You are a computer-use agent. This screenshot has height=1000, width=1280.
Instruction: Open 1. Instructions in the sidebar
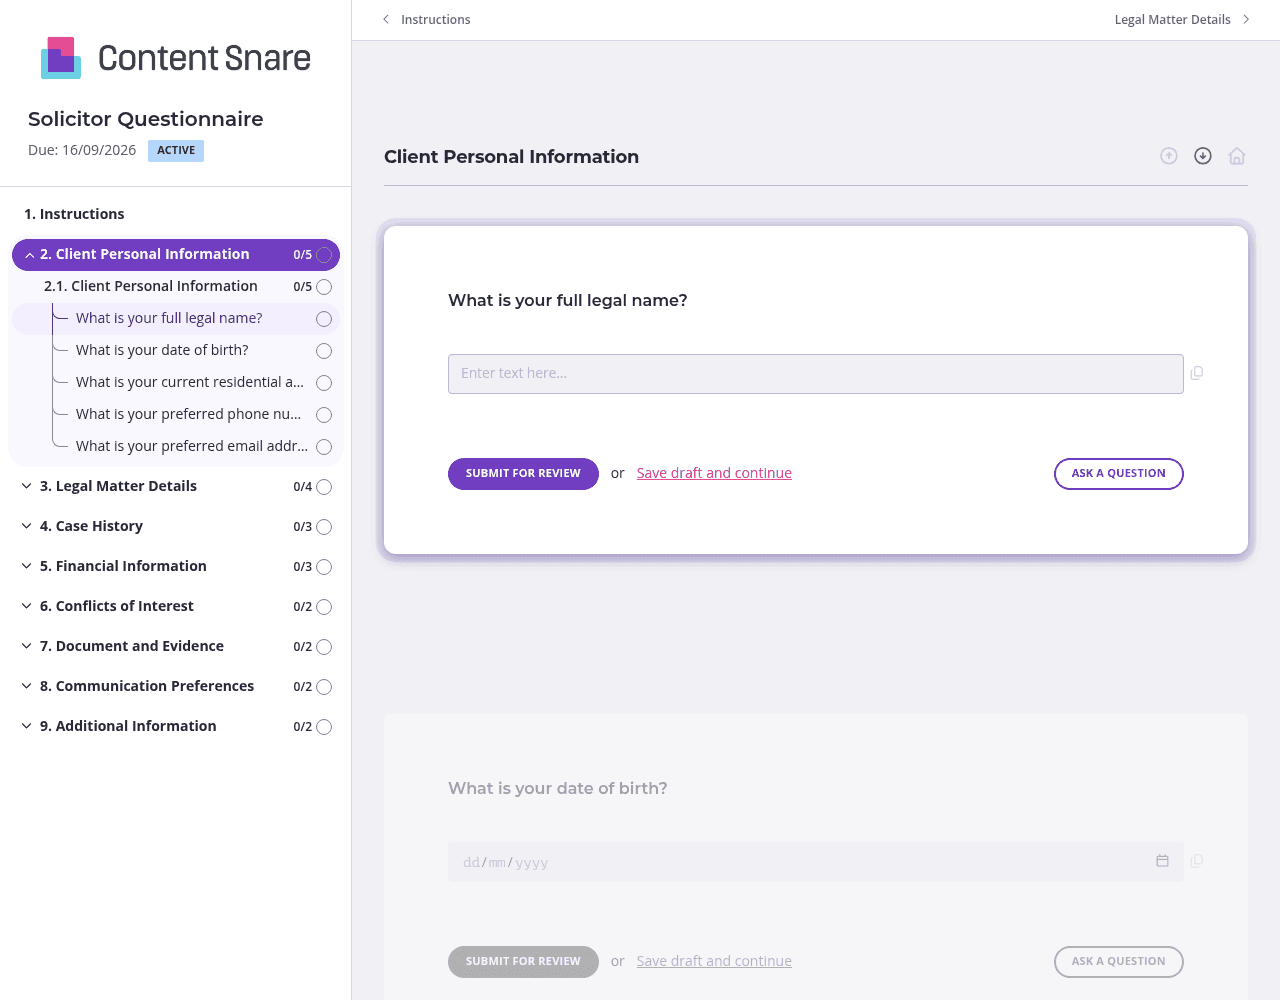(74, 214)
